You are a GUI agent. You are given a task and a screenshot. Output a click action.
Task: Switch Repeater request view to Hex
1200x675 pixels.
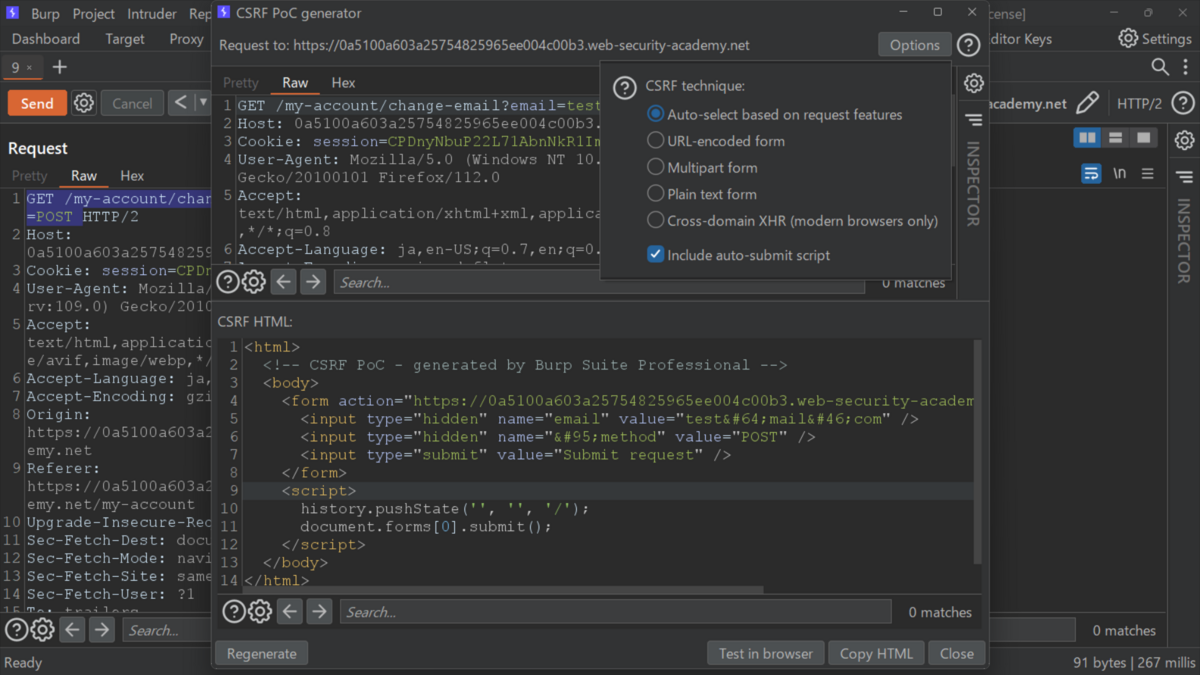pyautogui.click(x=132, y=175)
